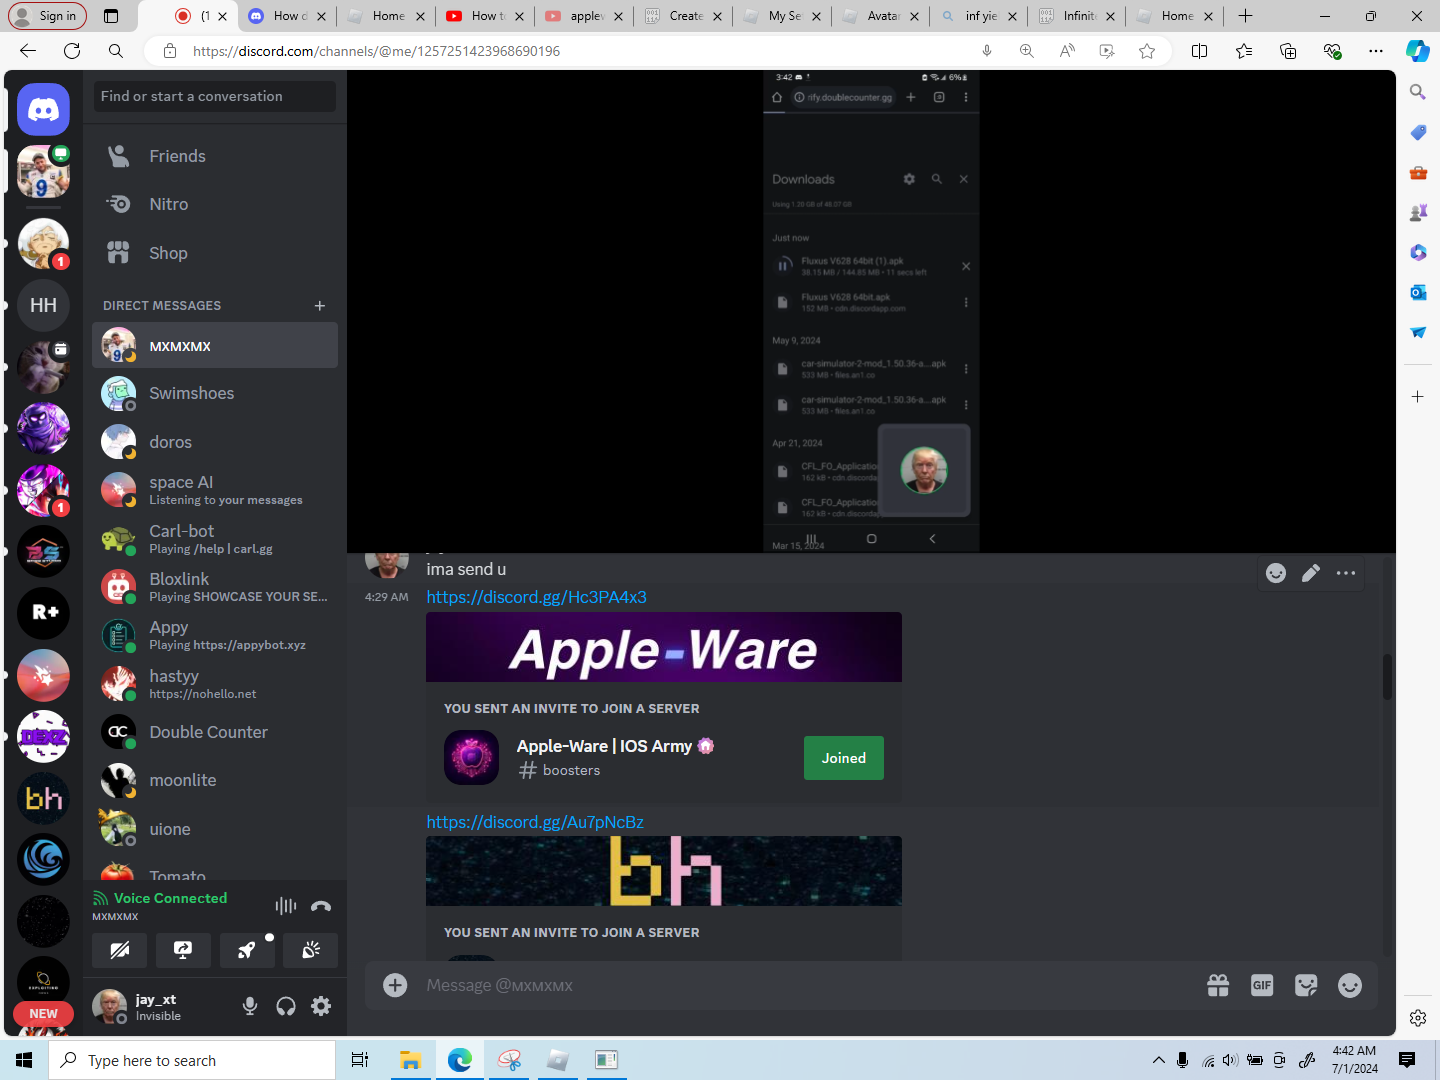Image resolution: width=1440 pixels, height=1080 pixels.
Task: Deafen audio with headphones button
Action: click(x=286, y=1006)
